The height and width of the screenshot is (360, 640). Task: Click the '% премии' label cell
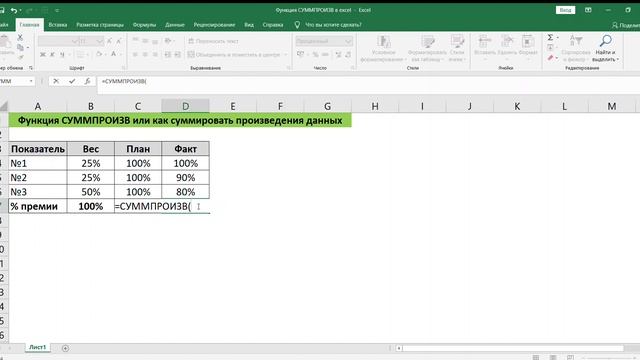click(x=38, y=206)
